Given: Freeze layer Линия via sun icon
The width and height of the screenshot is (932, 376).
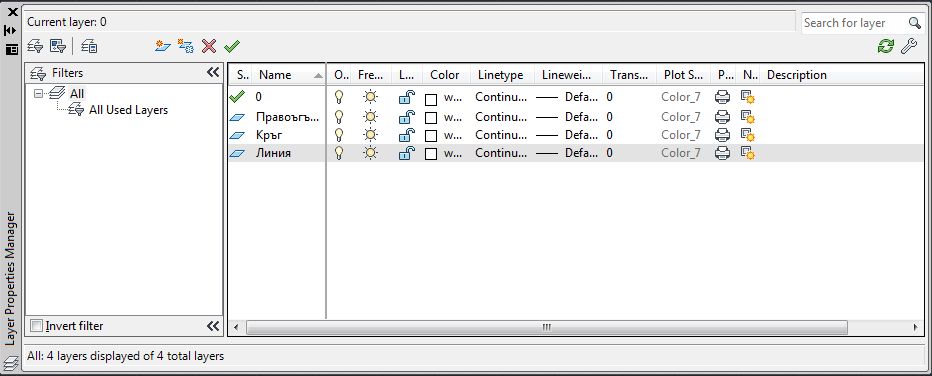Looking at the screenshot, I should (x=371, y=153).
